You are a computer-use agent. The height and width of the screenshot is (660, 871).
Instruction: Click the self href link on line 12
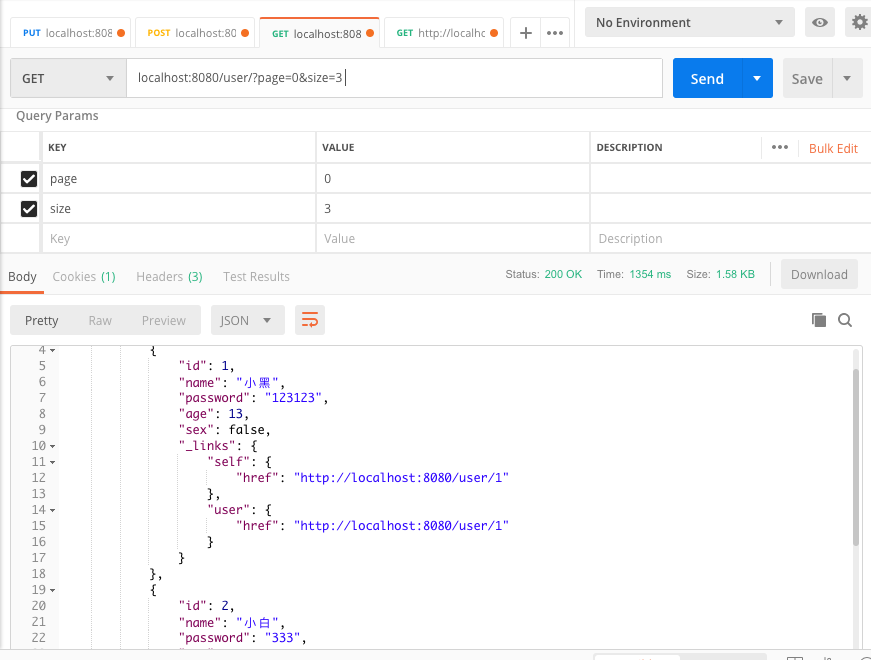pos(401,478)
